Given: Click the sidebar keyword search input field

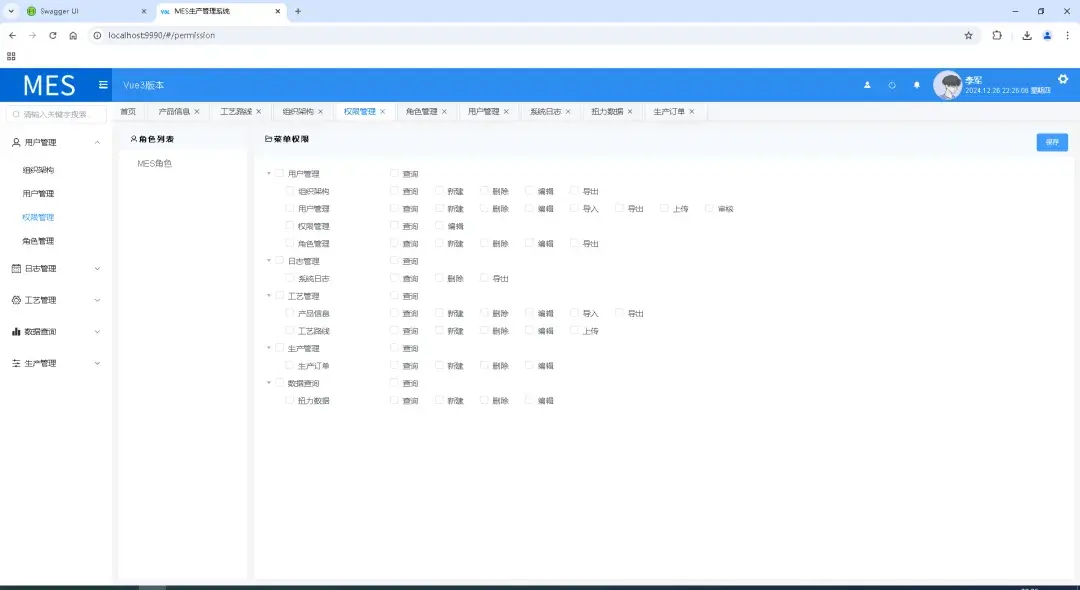Looking at the screenshot, I should click(55, 112).
